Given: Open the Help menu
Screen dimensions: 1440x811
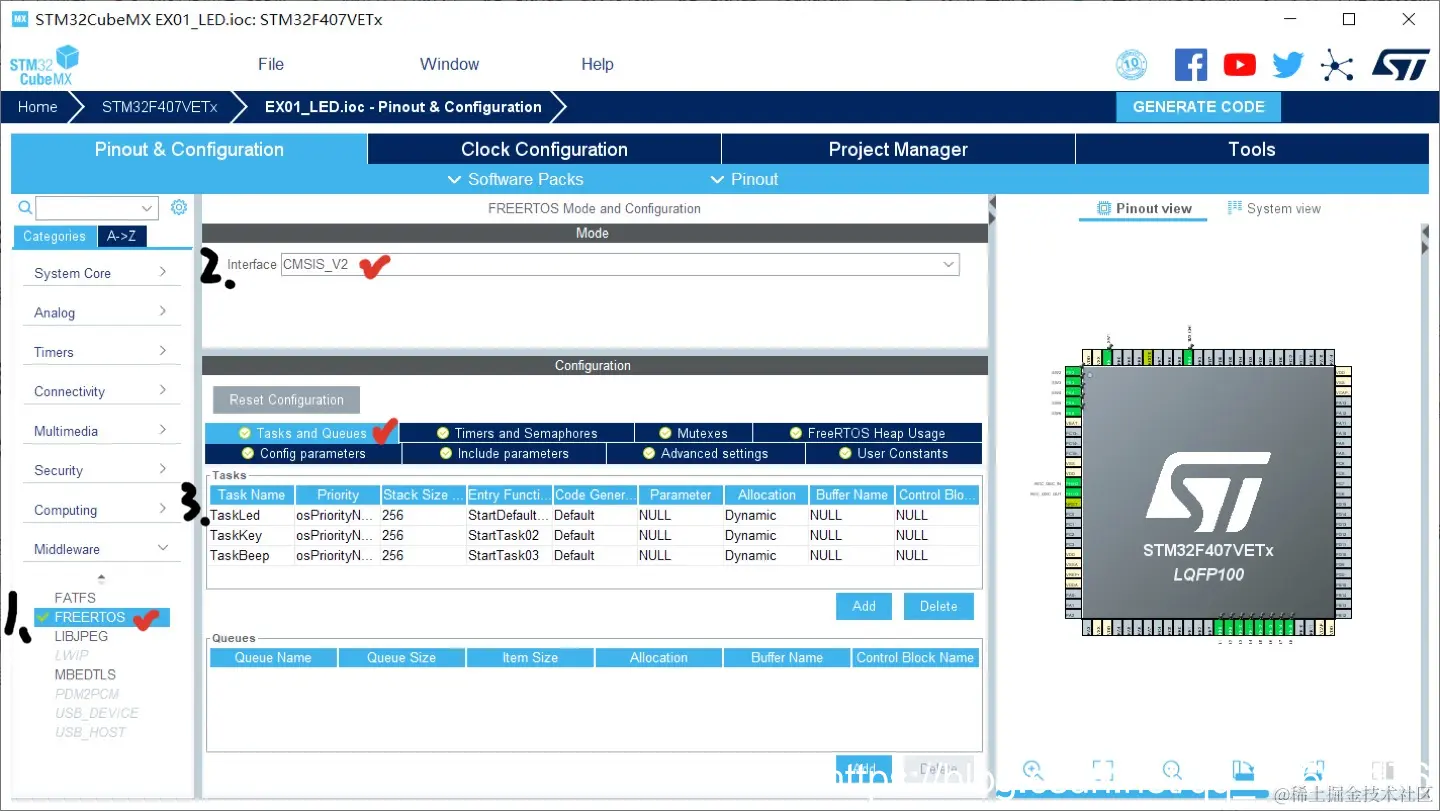Looking at the screenshot, I should (597, 64).
